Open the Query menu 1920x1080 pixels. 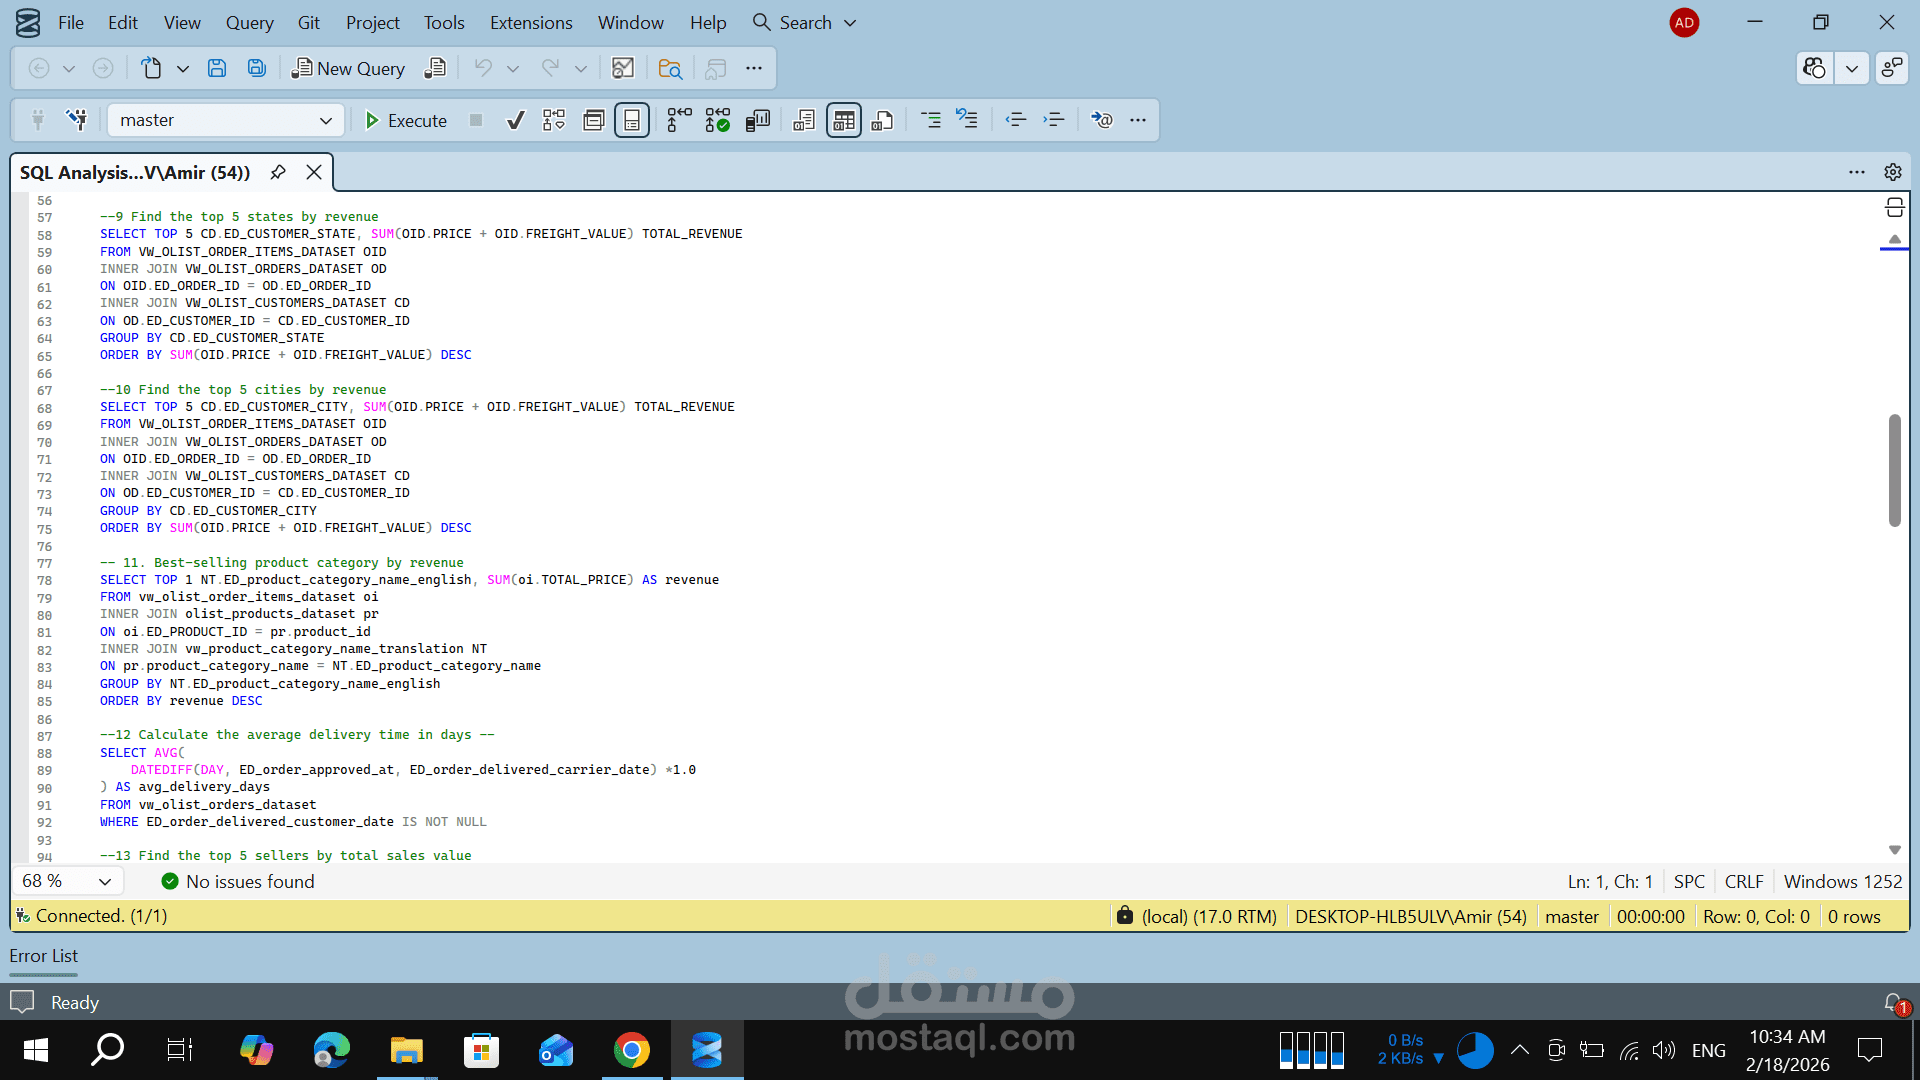click(x=249, y=22)
